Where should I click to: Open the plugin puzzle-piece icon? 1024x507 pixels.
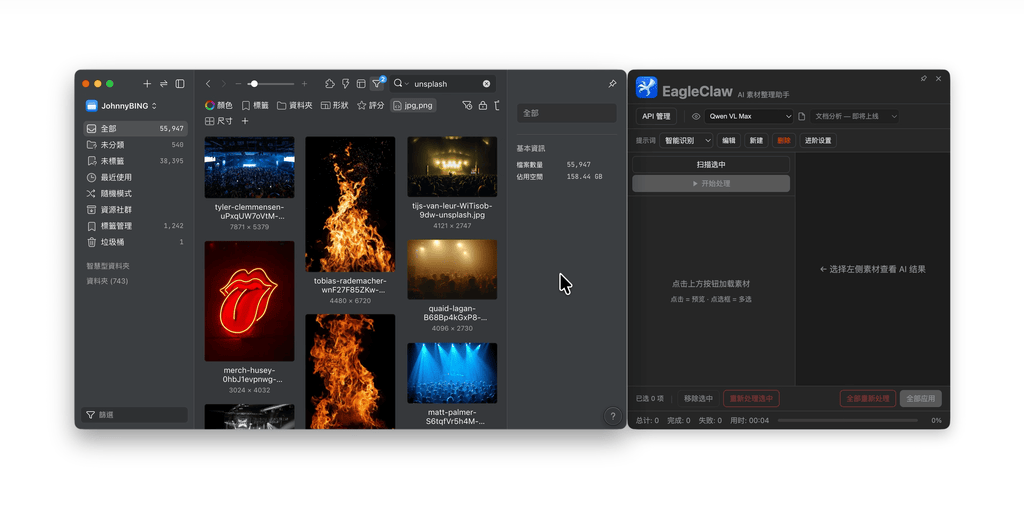(330, 84)
